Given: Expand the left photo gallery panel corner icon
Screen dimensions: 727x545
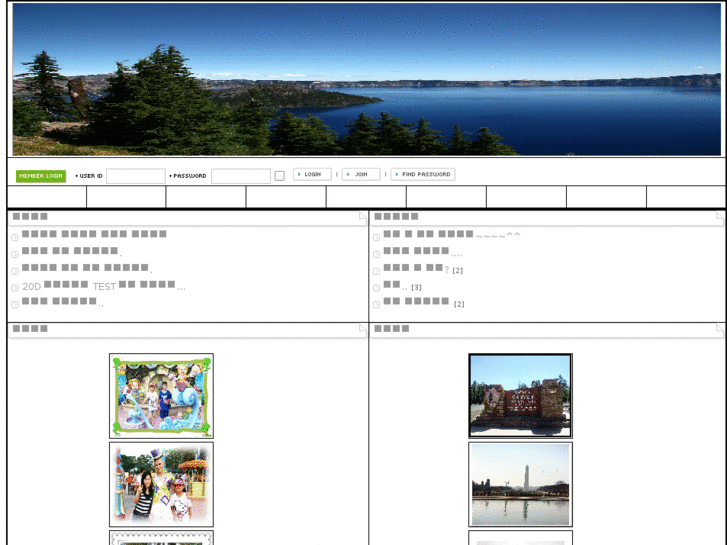Looking at the screenshot, I should coord(363,329).
